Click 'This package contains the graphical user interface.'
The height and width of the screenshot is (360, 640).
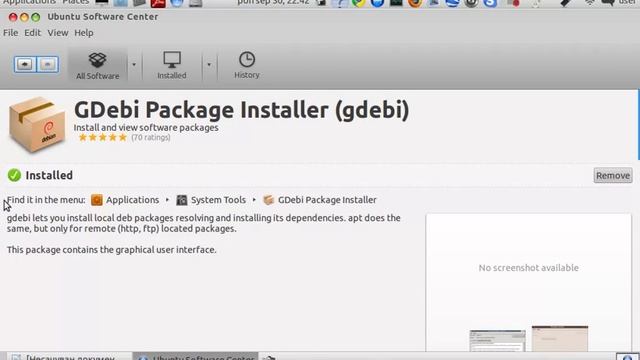click(x=111, y=250)
